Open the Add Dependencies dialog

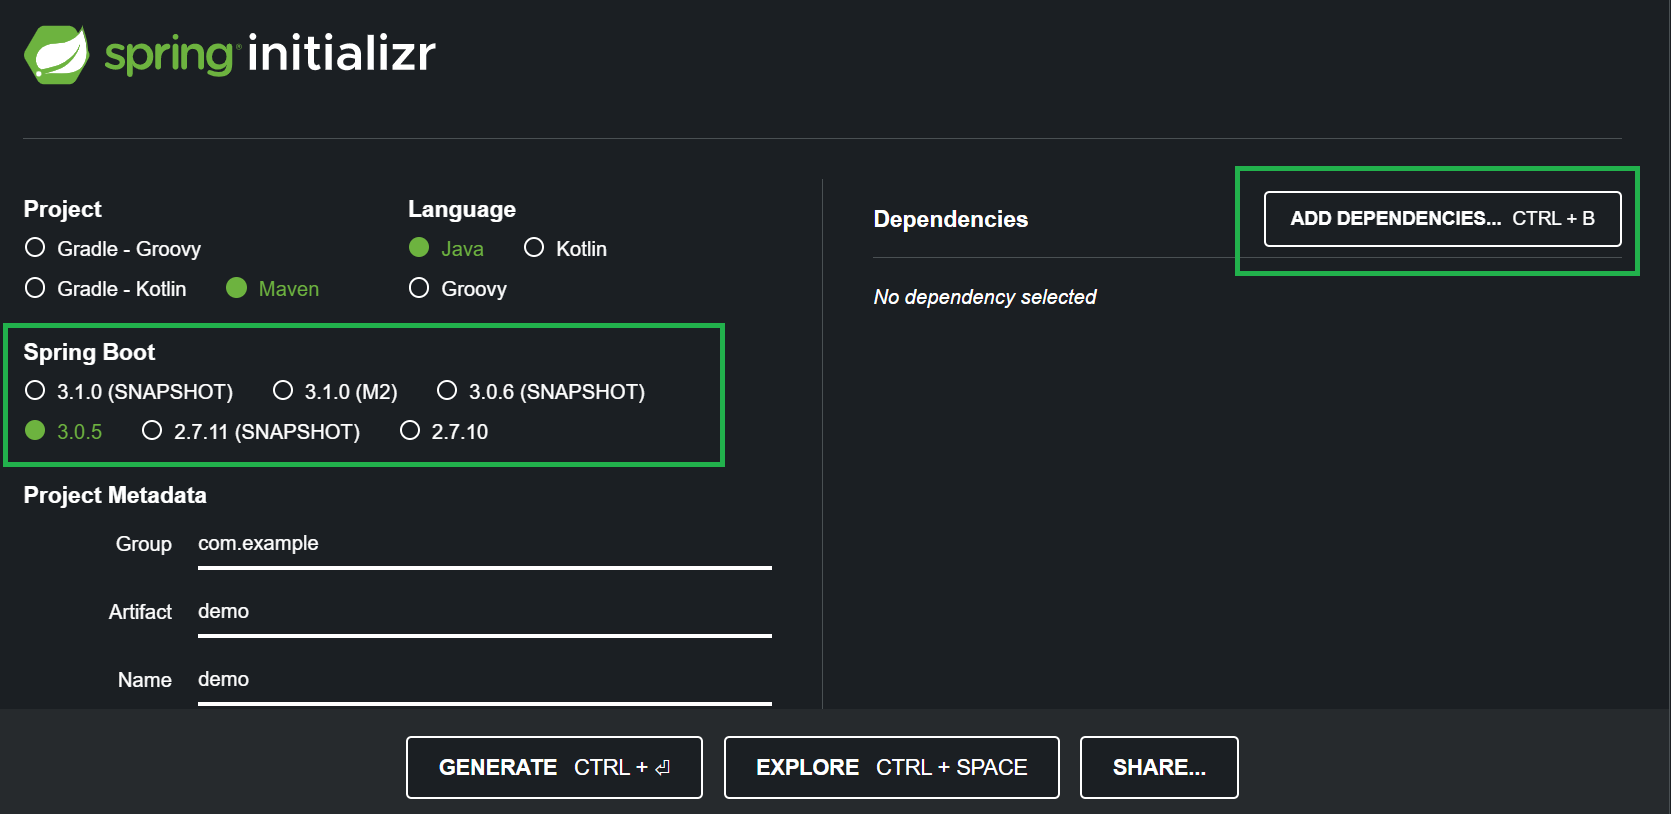[1442, 219]
